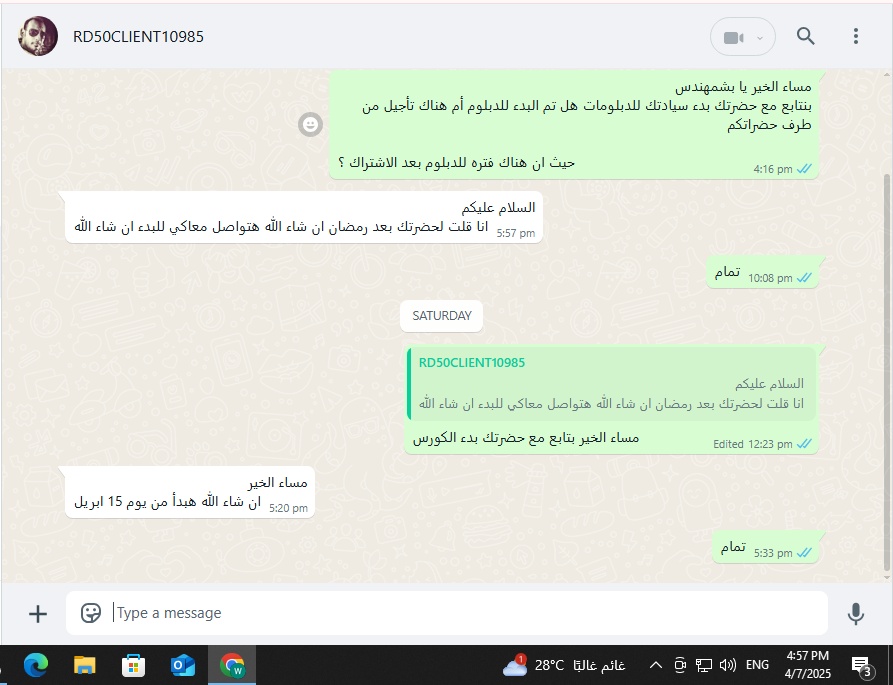Image resolution: width=893 pixels, height=685 pixels.
Task: Open contact info for RD50CLIENT10985
Action: 138,36
